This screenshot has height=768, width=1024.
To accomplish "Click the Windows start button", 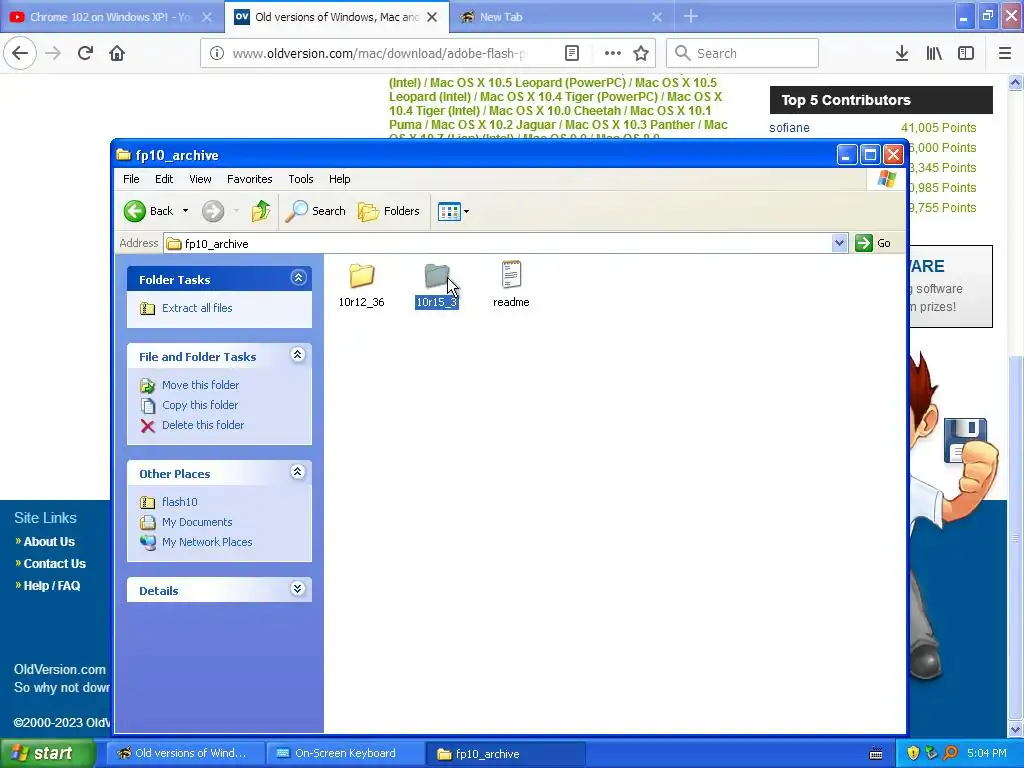I will pos(47,754).
